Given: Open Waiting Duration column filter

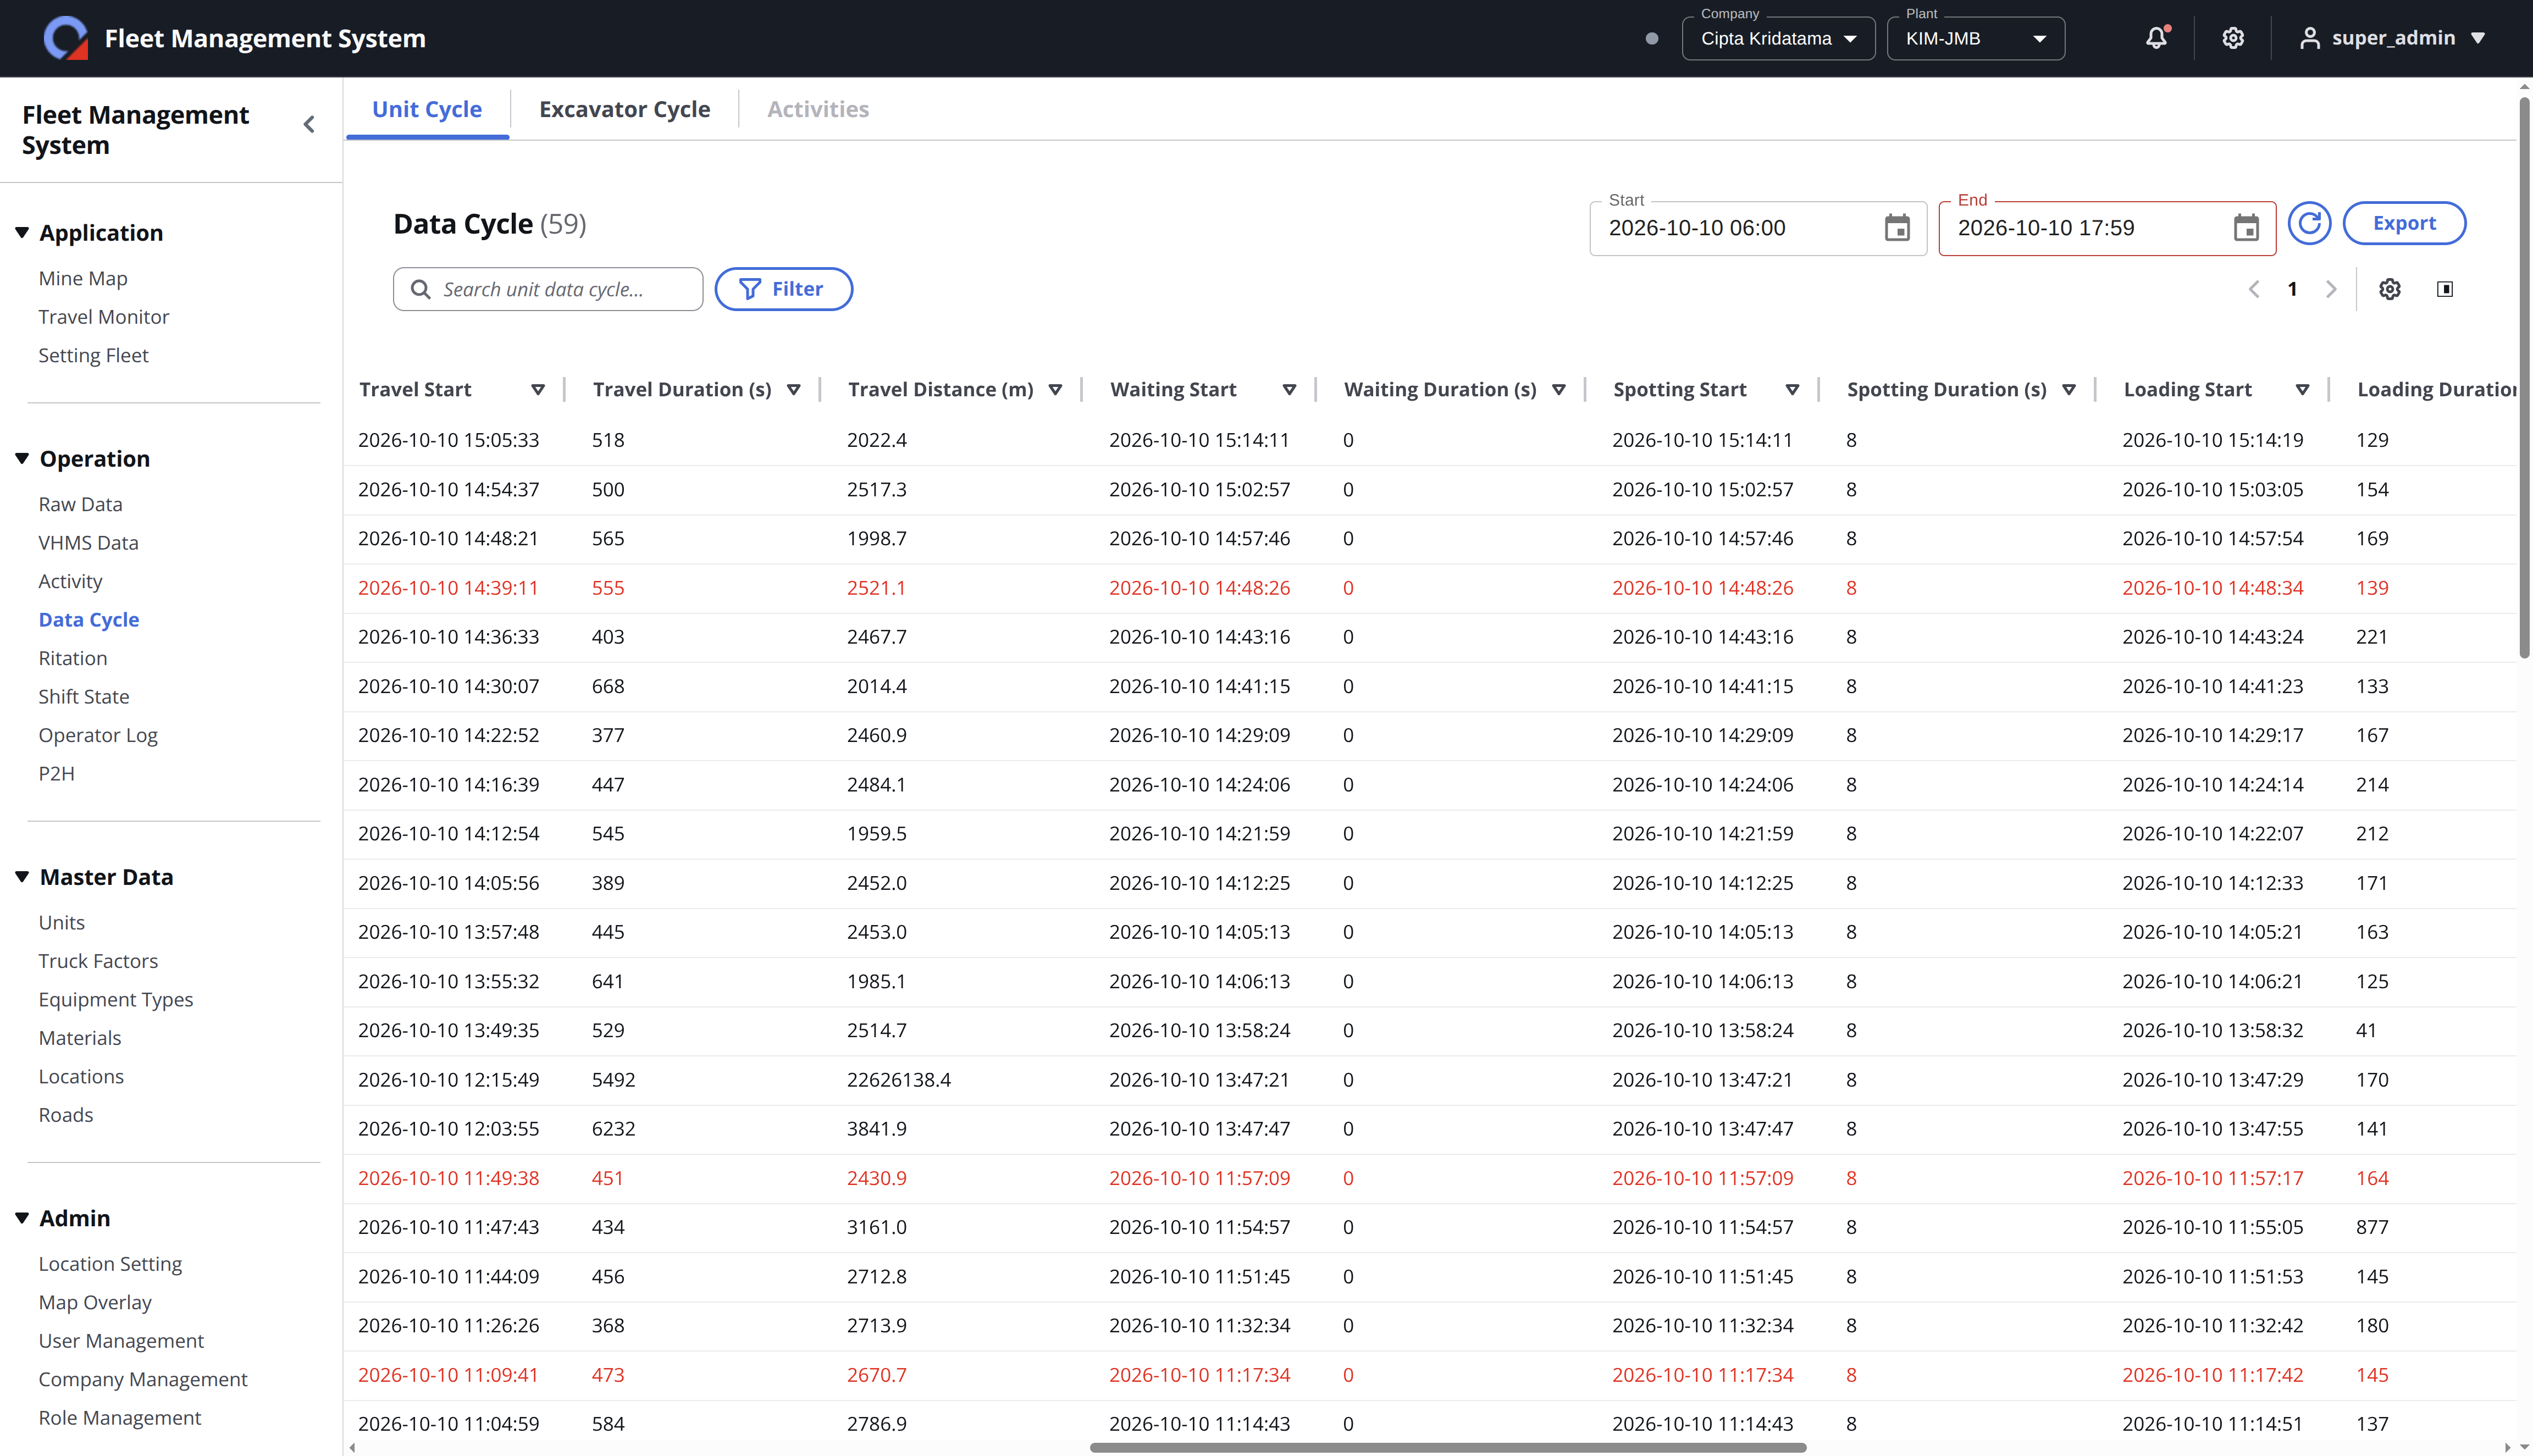Looking at the screenshot, I should coord(1558,390).
